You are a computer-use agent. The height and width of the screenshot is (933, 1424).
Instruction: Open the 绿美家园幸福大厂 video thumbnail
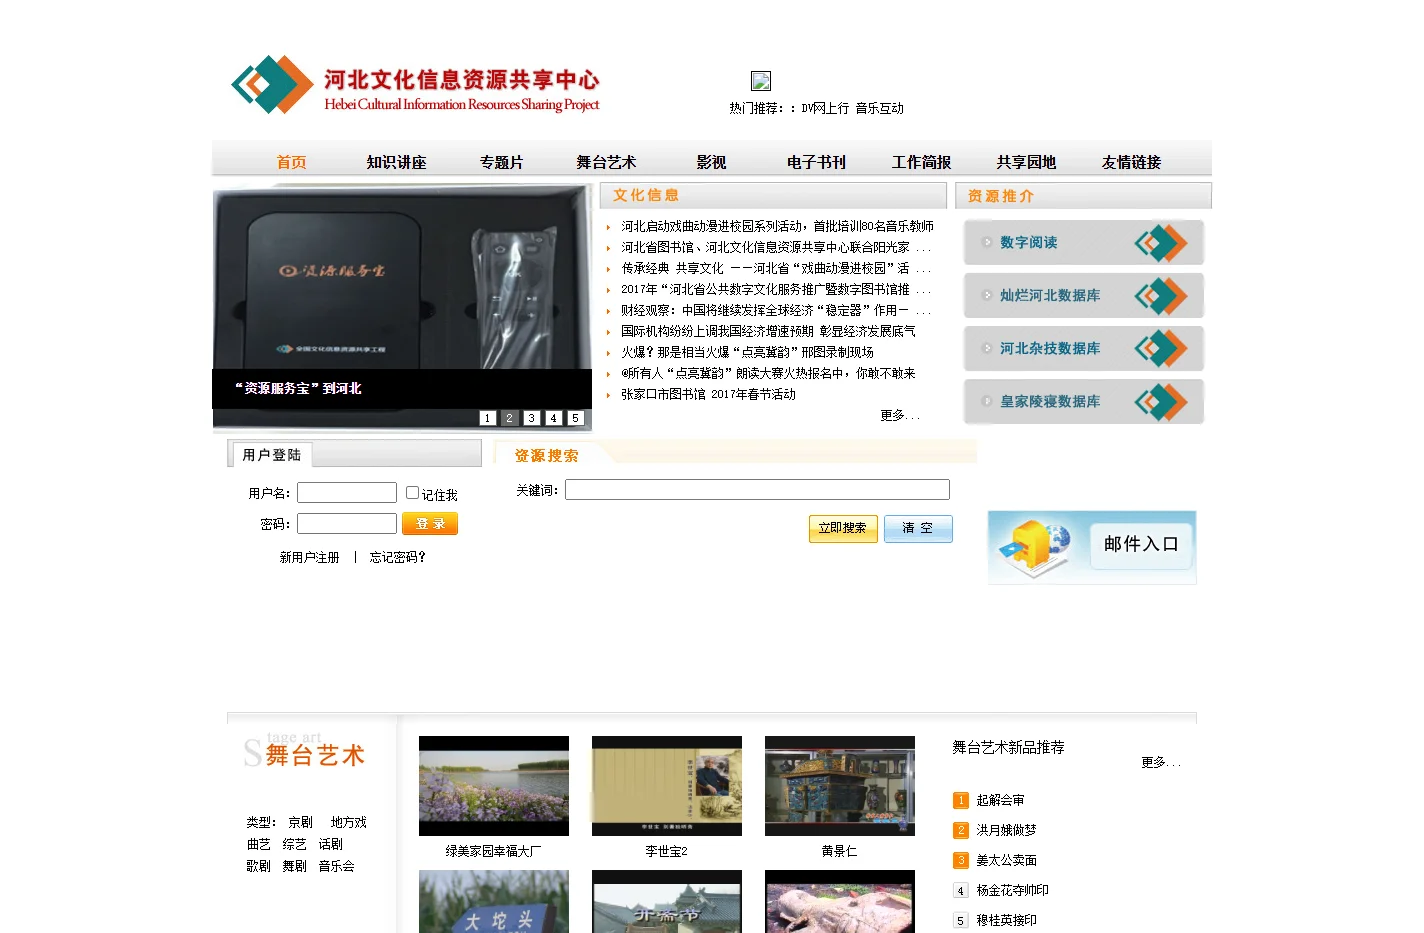pos(494,786)
